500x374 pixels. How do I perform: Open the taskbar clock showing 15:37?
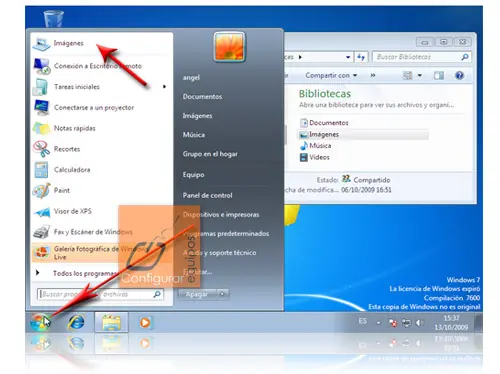point(451,323)
